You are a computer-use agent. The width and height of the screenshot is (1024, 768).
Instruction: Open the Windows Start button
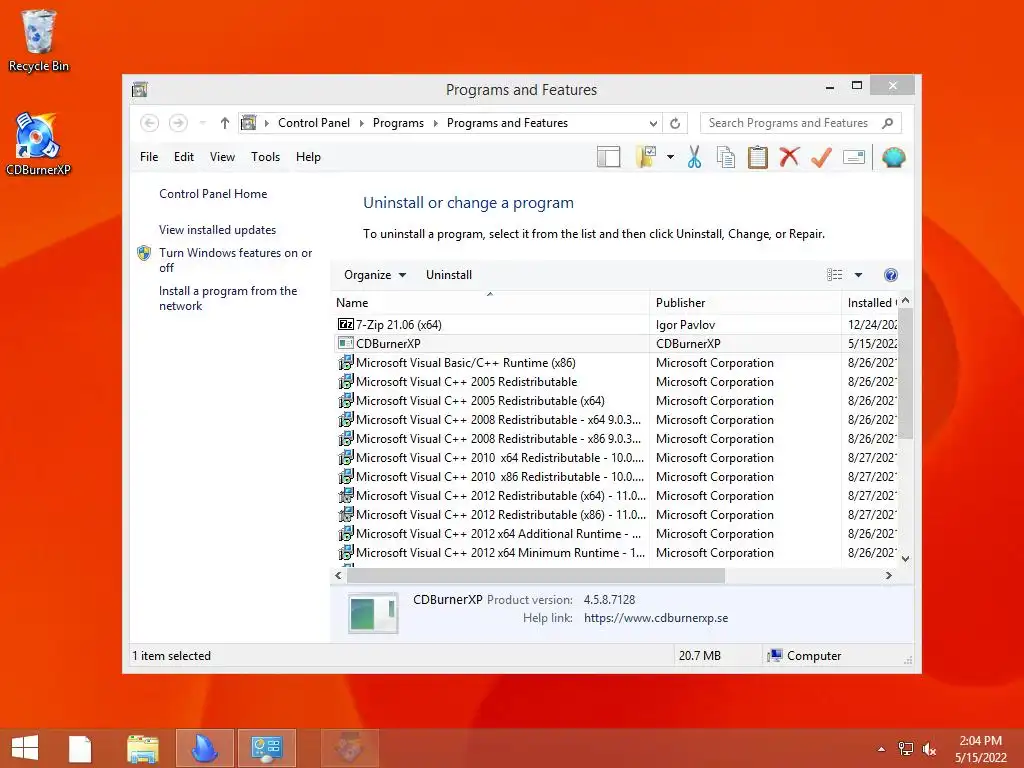pos(25,748)
